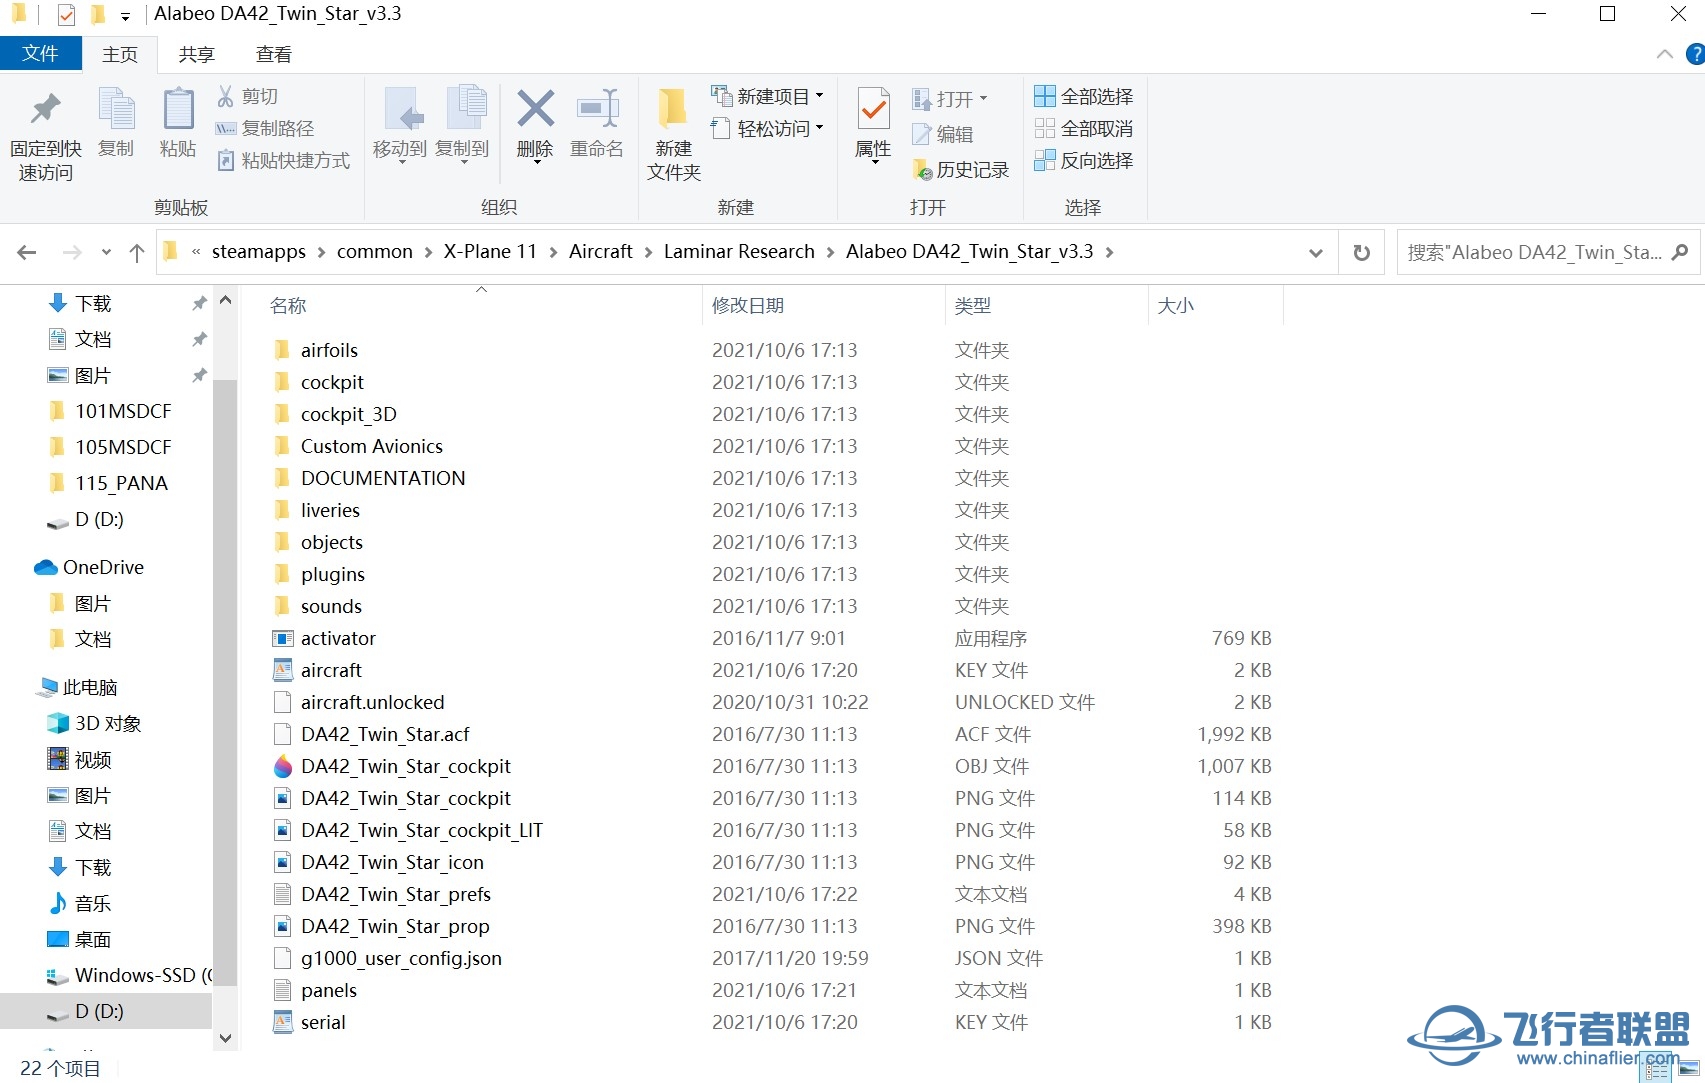The width and height of the screenshot is (1705, 1083).
Task: Select the Custom Avionics folder
Action: tap(371, 446)
